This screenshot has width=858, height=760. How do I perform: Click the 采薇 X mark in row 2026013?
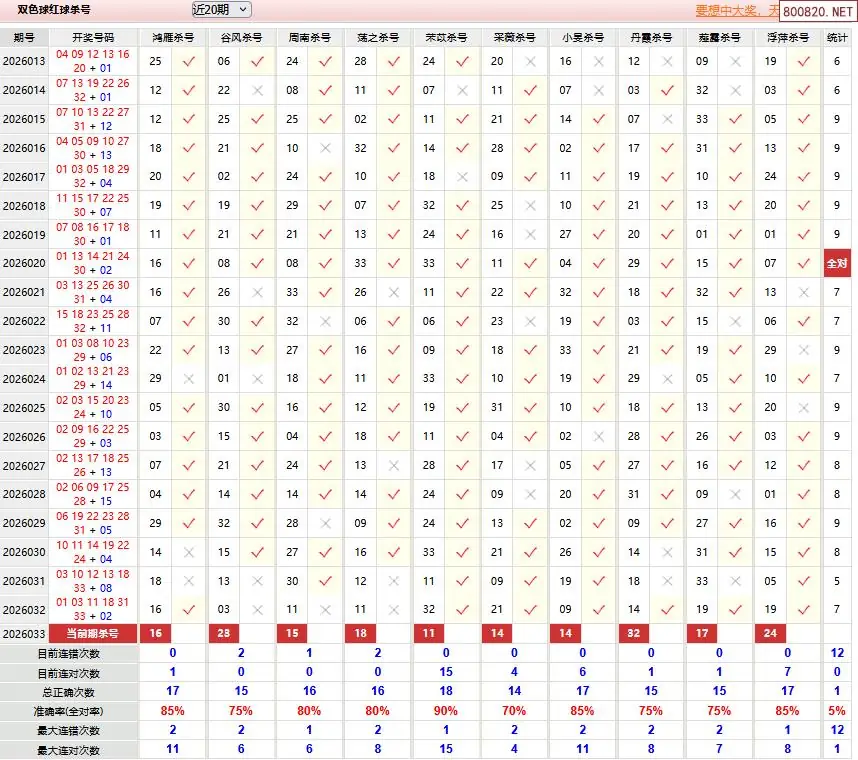tap(530, 61)
